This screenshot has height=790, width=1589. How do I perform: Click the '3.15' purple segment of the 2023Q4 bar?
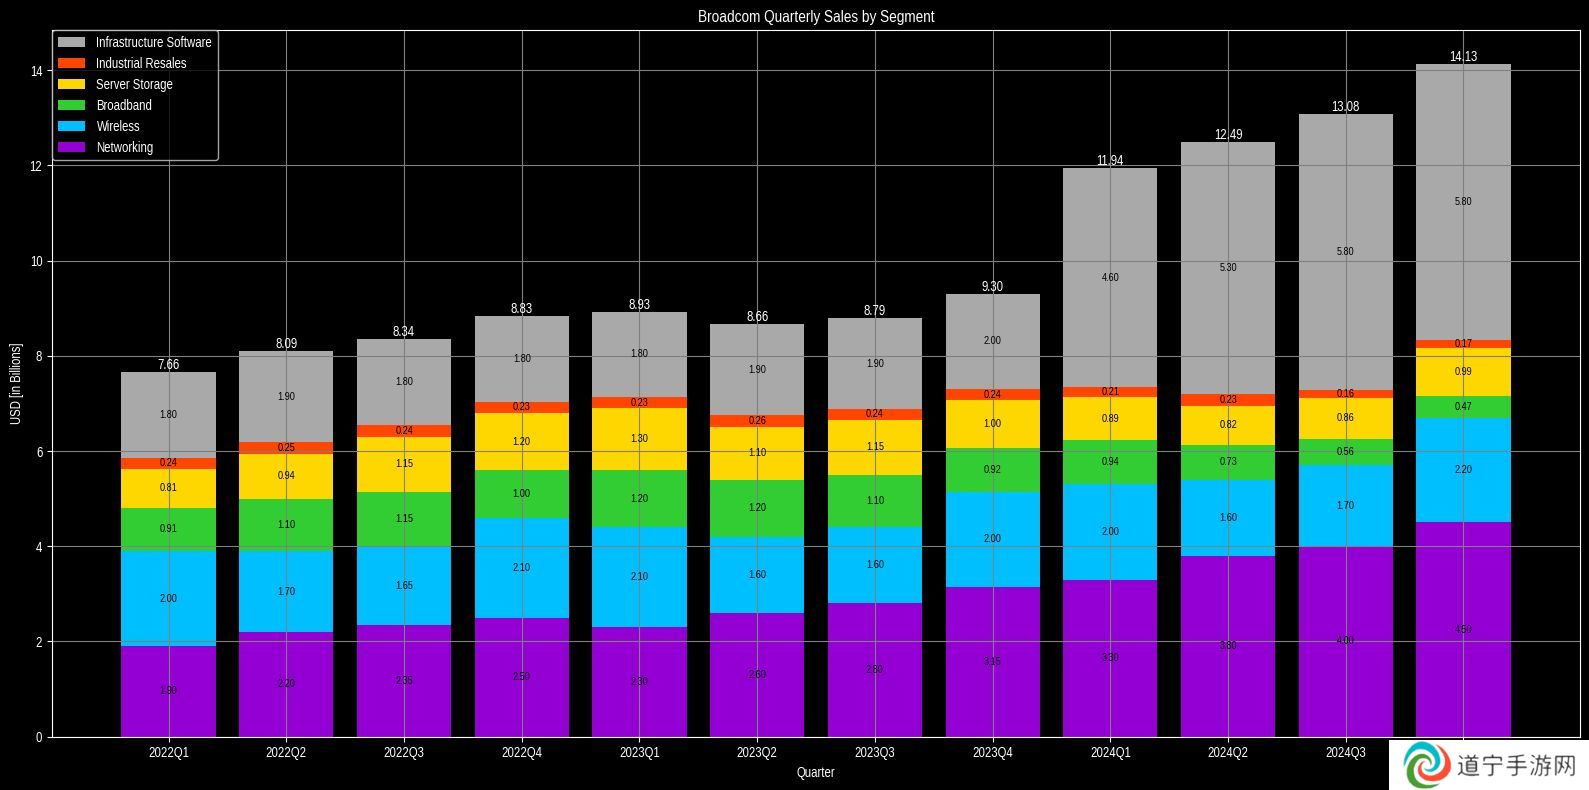[x=993, y=662]
